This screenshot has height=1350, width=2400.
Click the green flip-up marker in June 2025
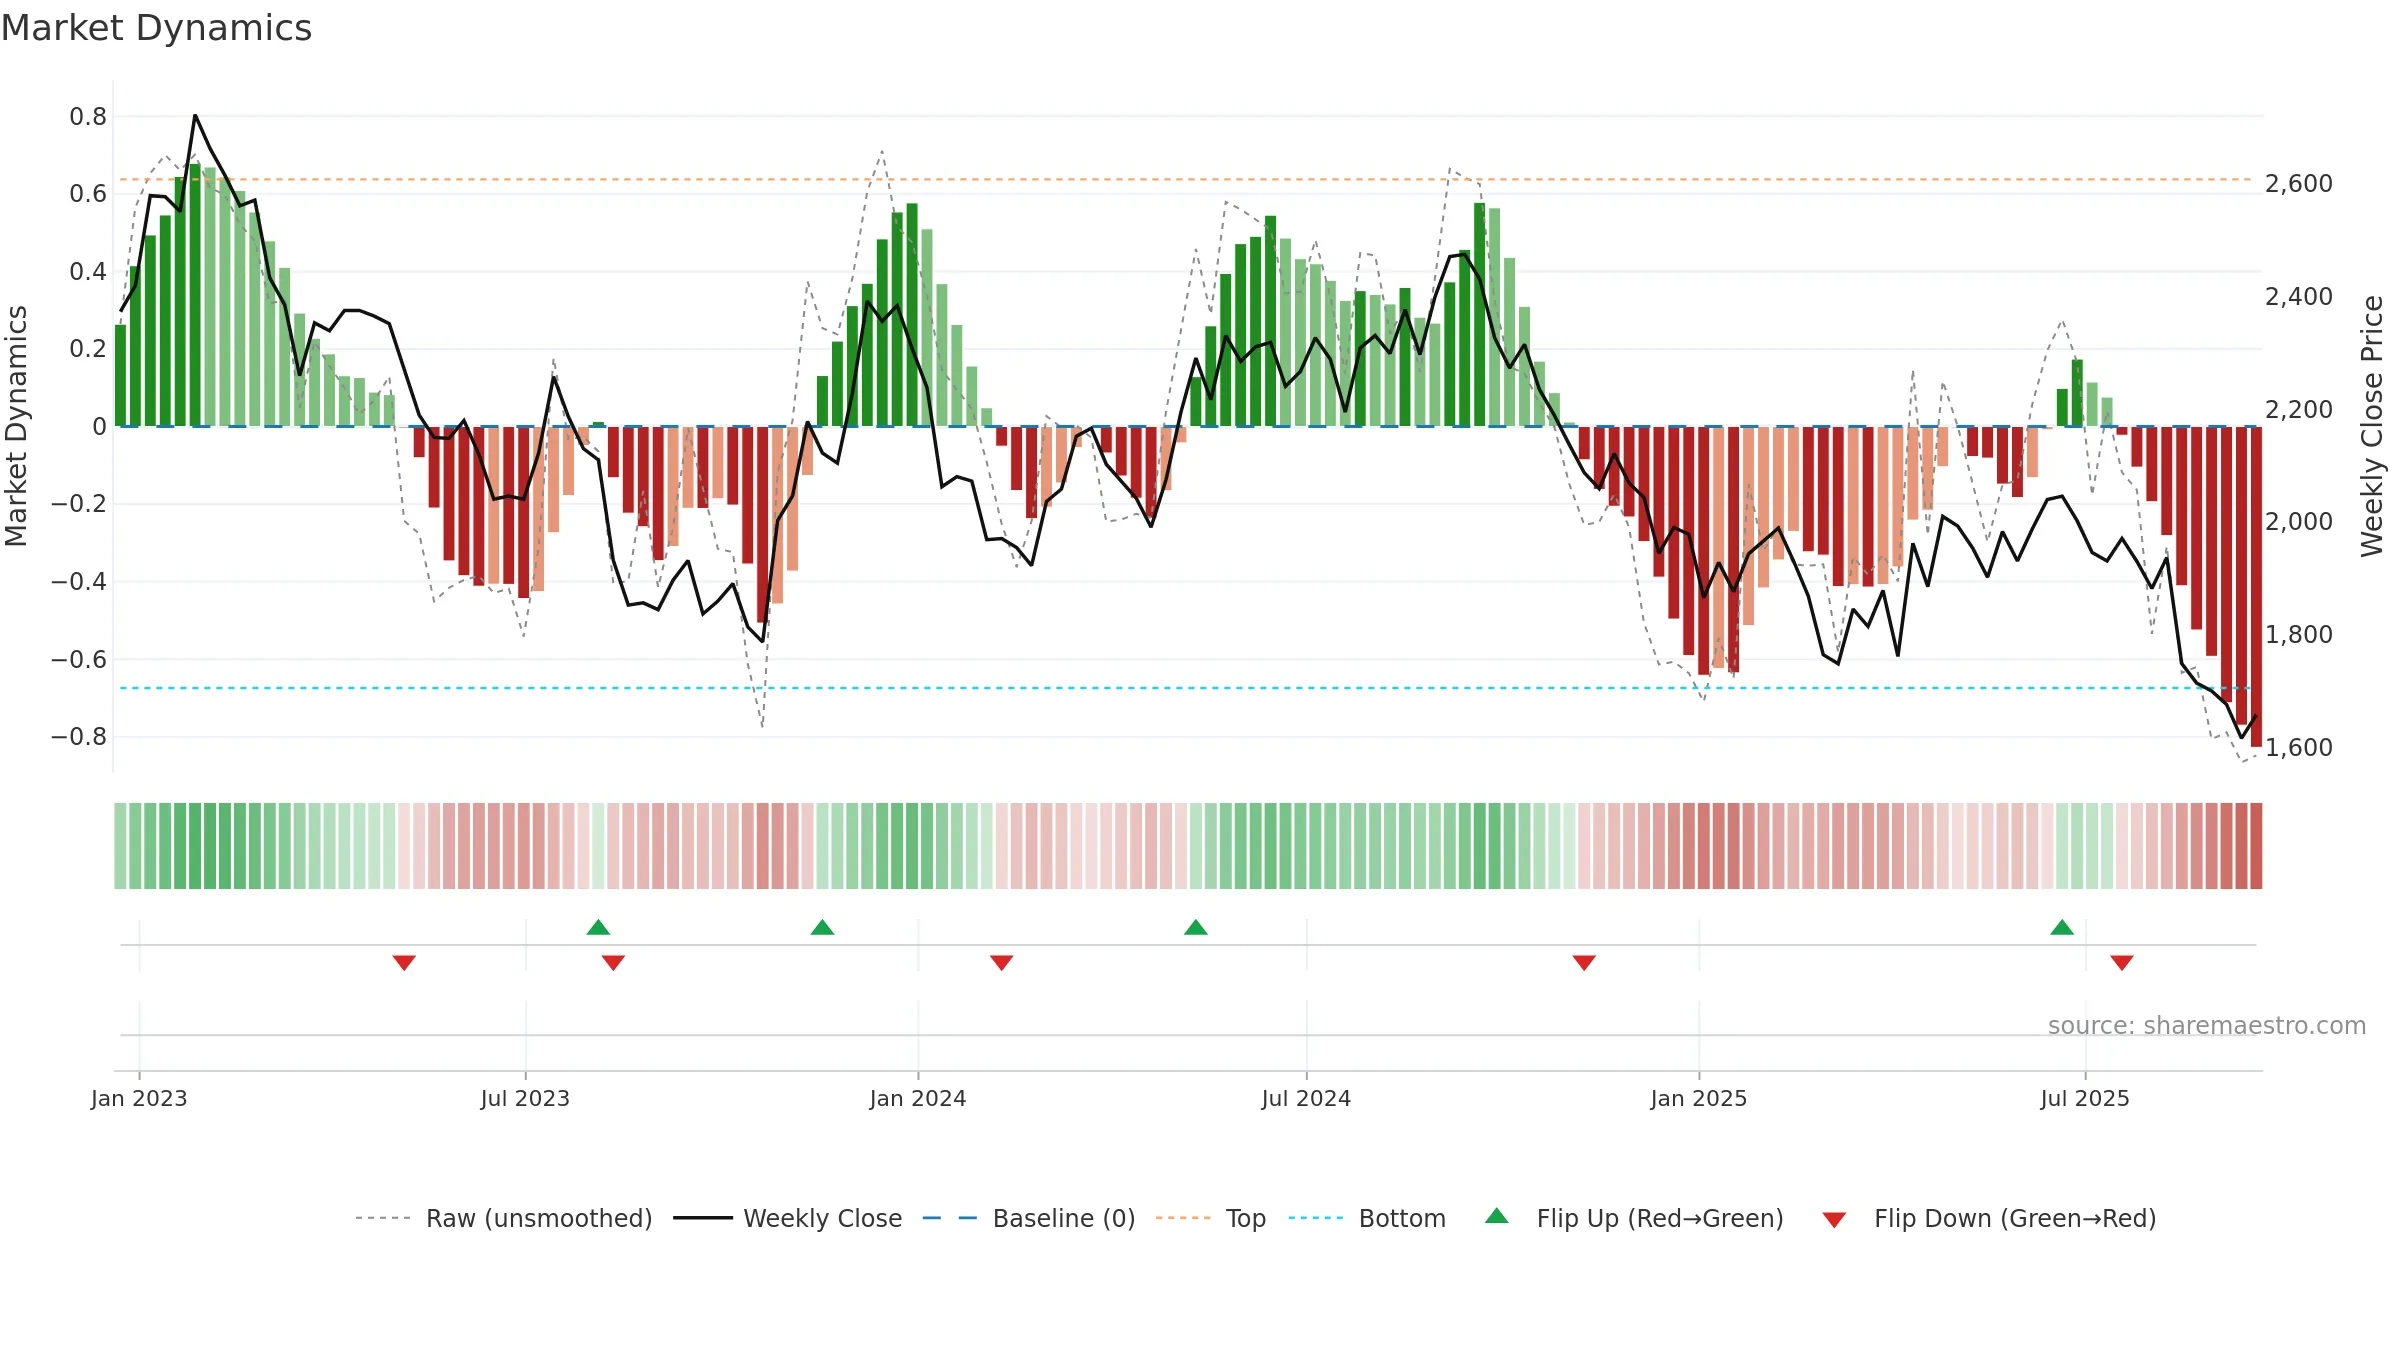tap(2061, 927)
